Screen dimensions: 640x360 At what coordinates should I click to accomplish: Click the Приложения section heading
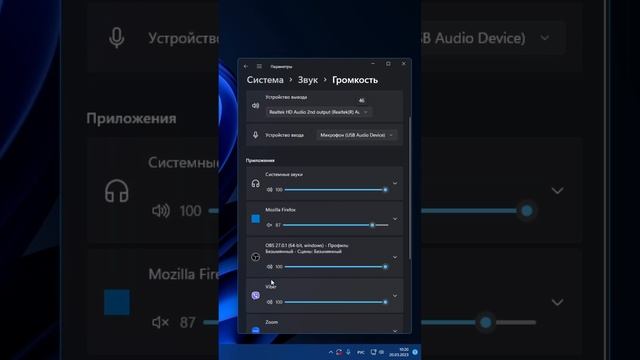(260, 160)
